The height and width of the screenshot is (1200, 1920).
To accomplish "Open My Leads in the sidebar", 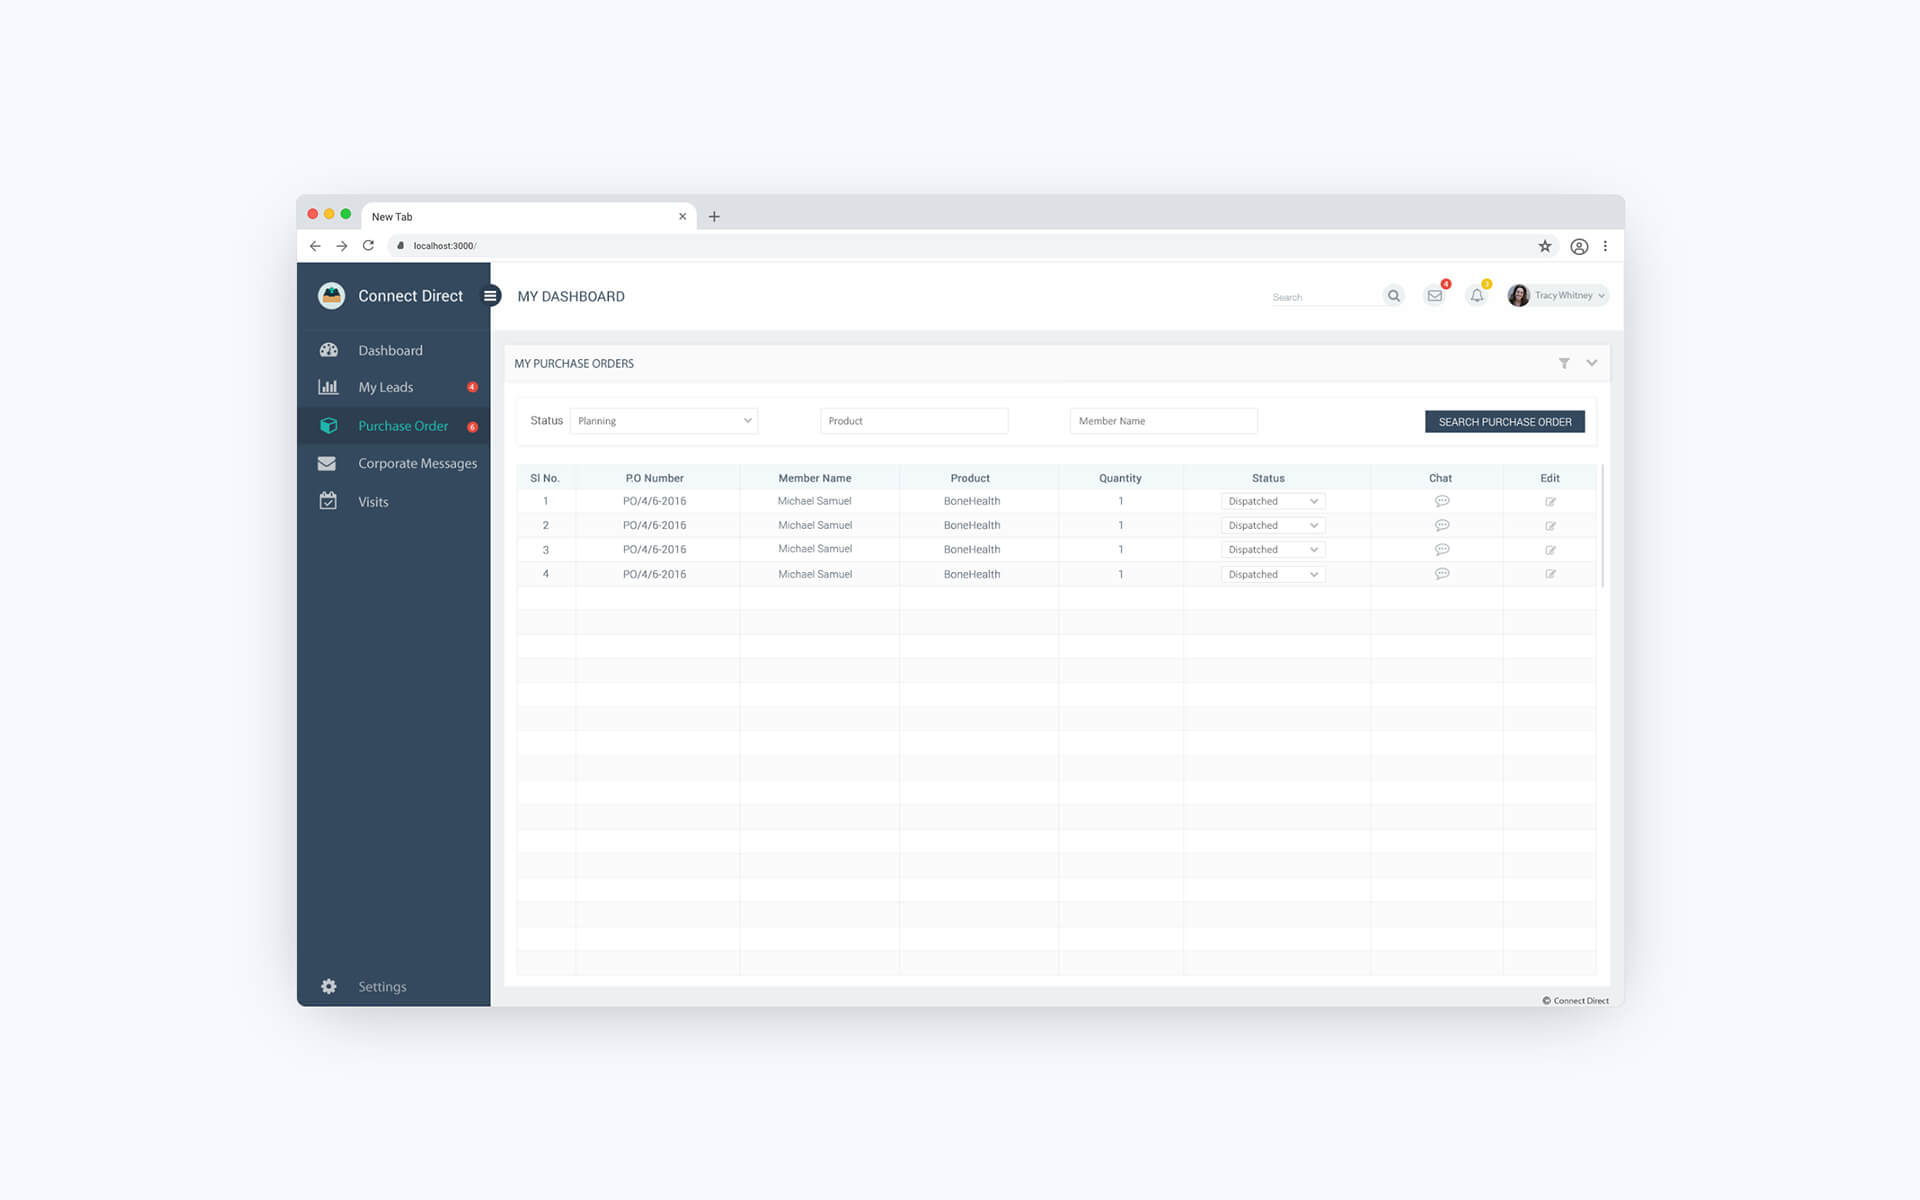I will (x=386, y=388).
